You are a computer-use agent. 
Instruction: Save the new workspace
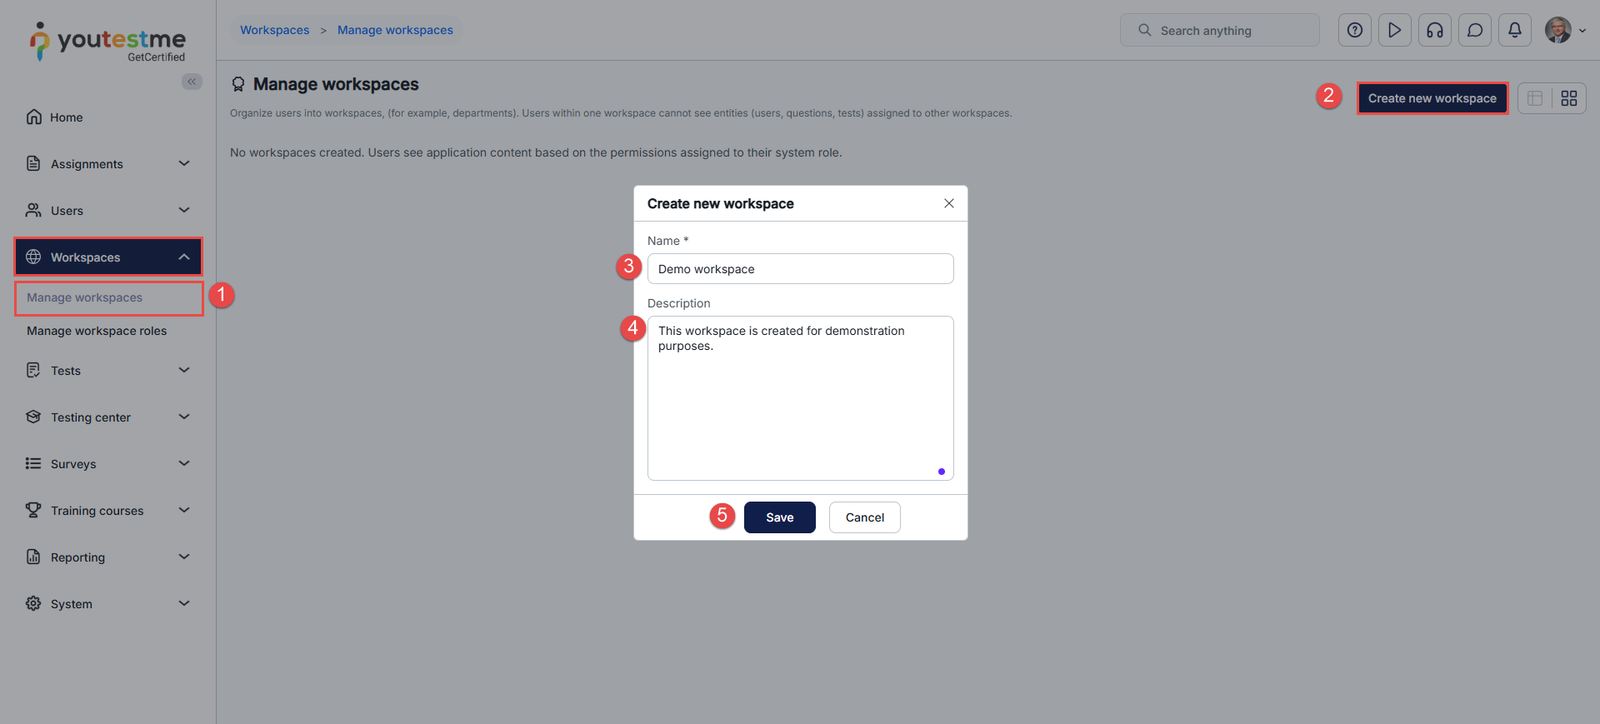point(780,517)
